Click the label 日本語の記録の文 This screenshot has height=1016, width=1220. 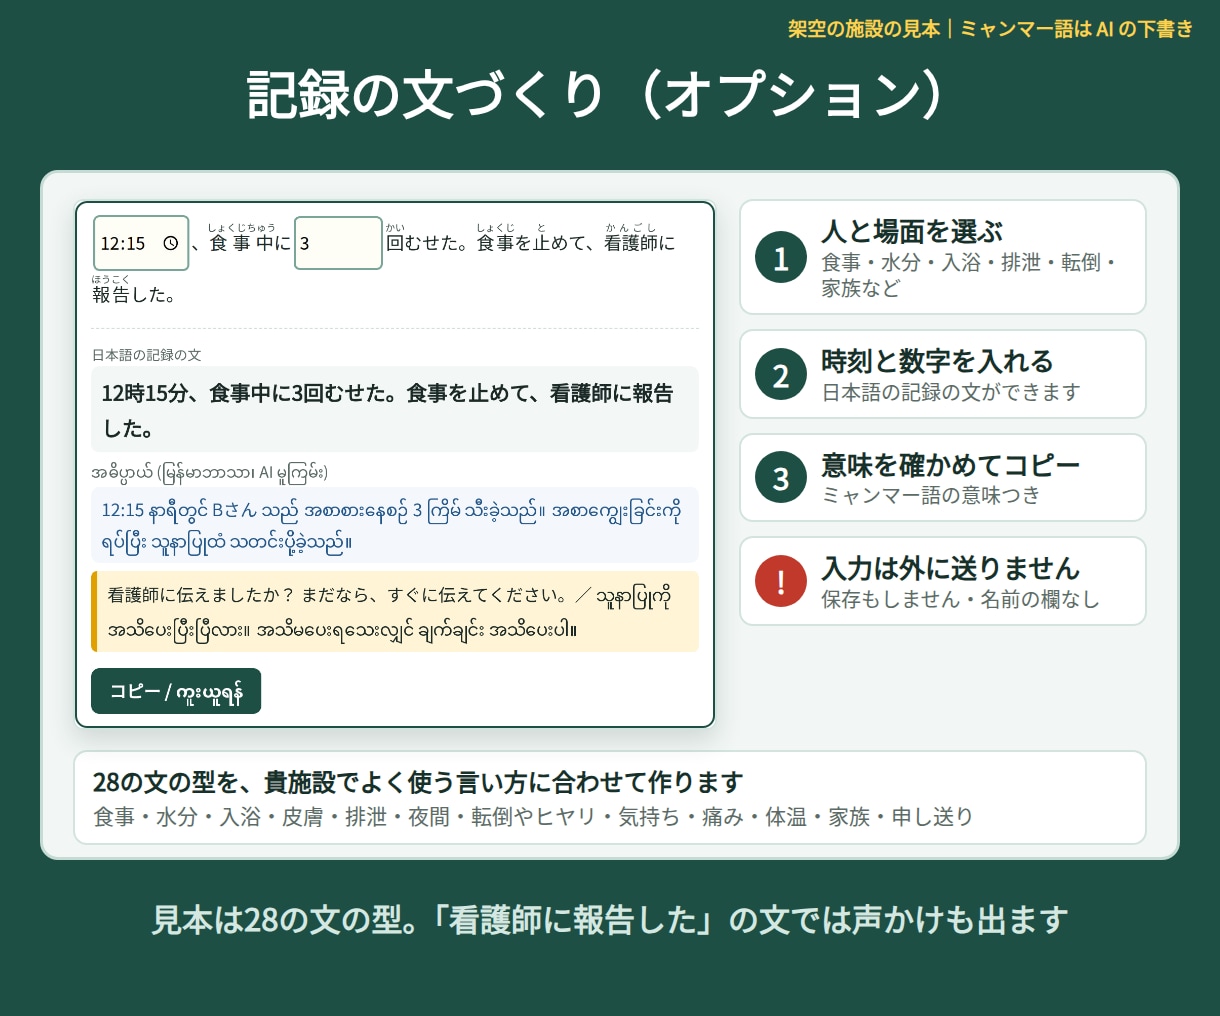point(147,355)
